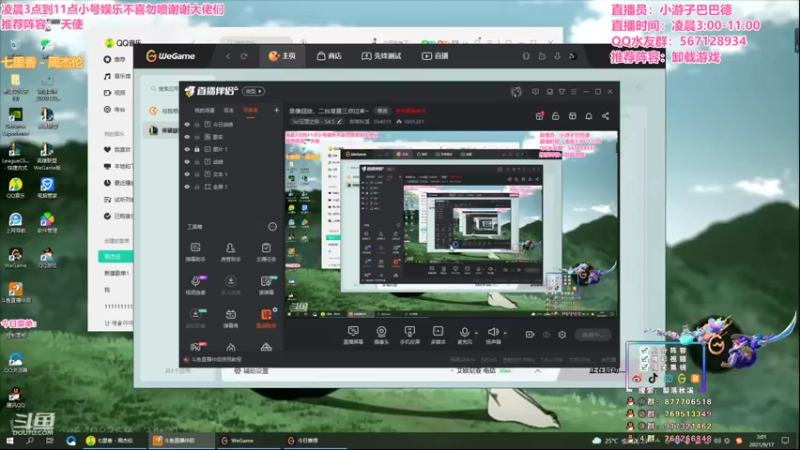The image size is (800, 450).
Task: Open the 房管助手 tool
Action: point(231,252)
